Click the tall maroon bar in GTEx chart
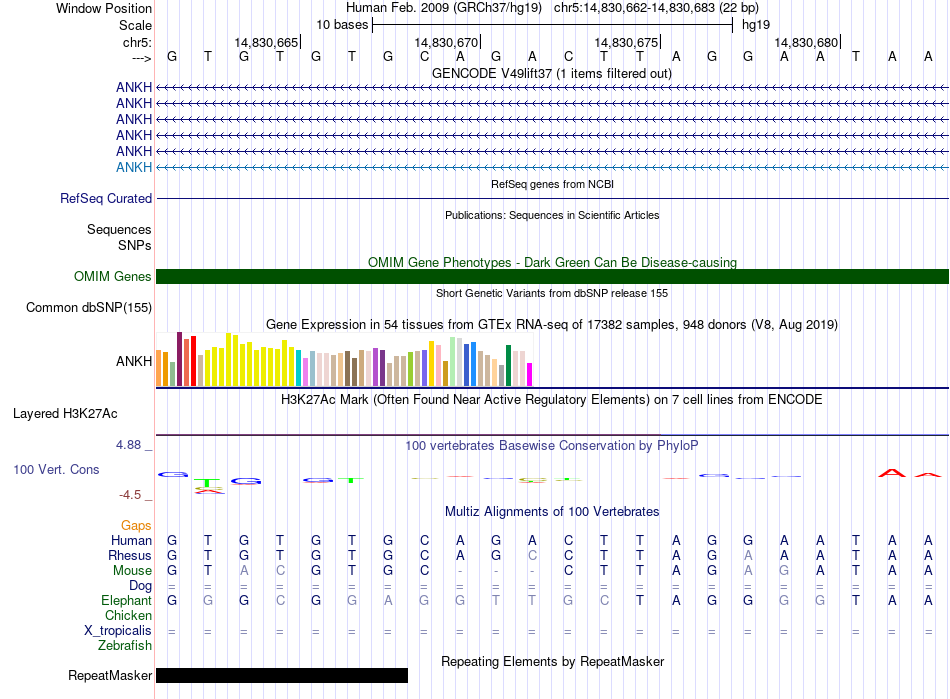 [179, 359]
